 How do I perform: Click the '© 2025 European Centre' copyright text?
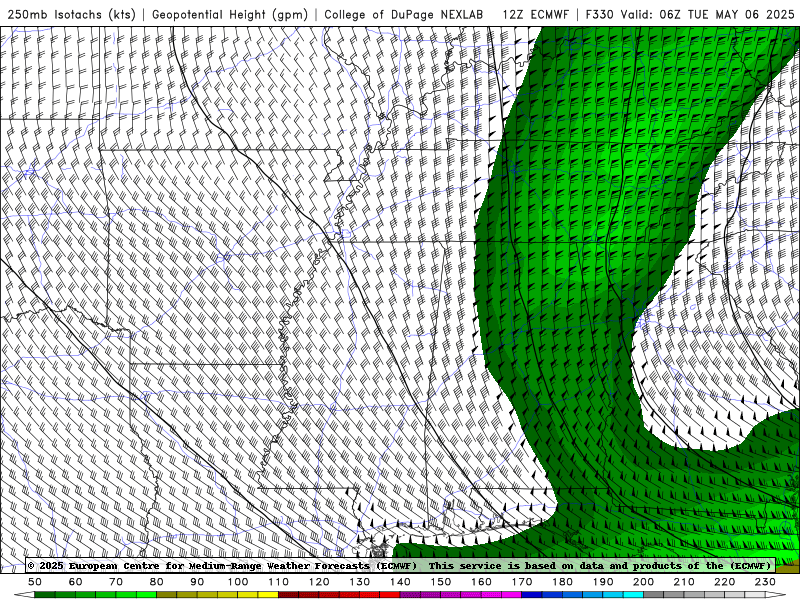pos(93,566)
